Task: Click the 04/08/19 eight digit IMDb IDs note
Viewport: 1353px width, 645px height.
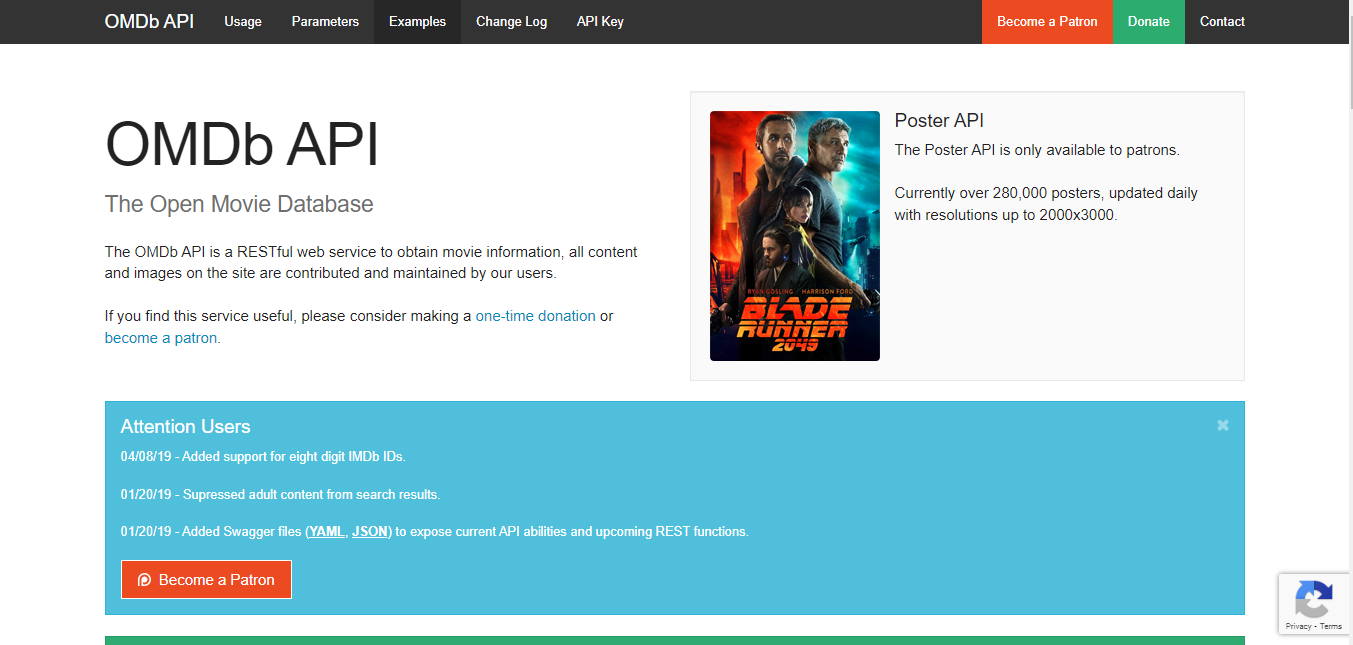Action: point(263,457)
